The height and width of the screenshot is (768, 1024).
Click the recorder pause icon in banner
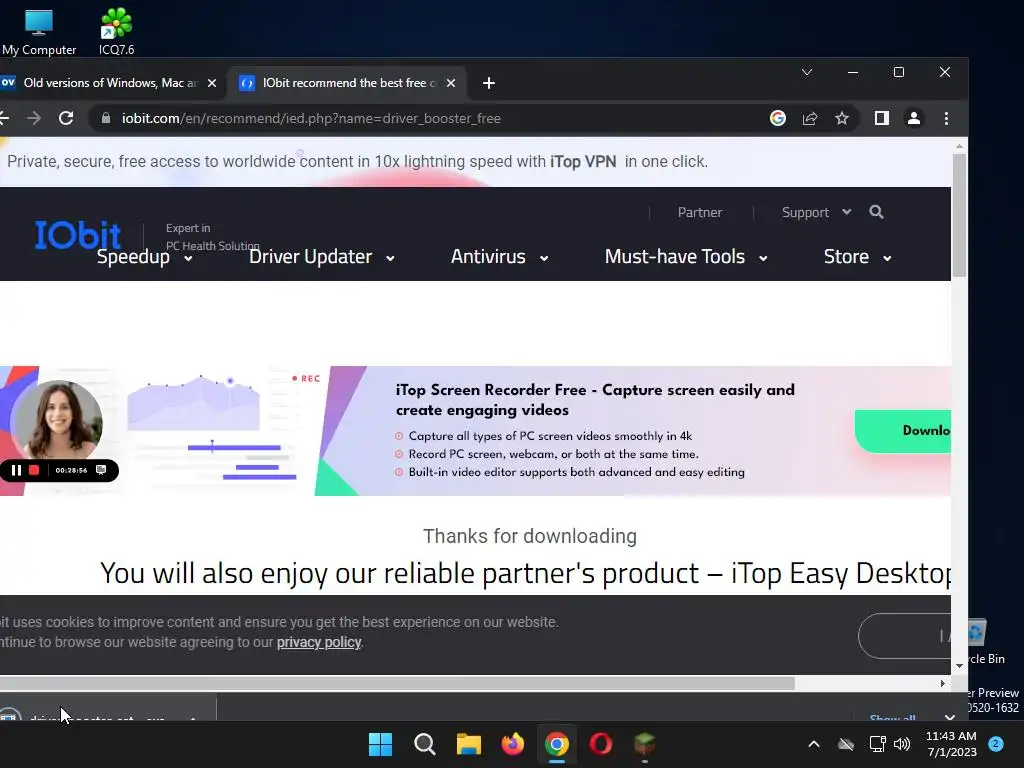16,470
